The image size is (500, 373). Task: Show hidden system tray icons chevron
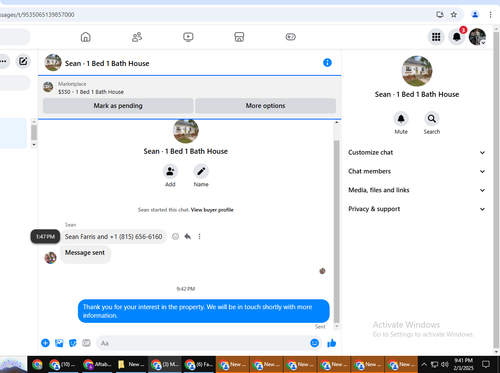(424, 364)
